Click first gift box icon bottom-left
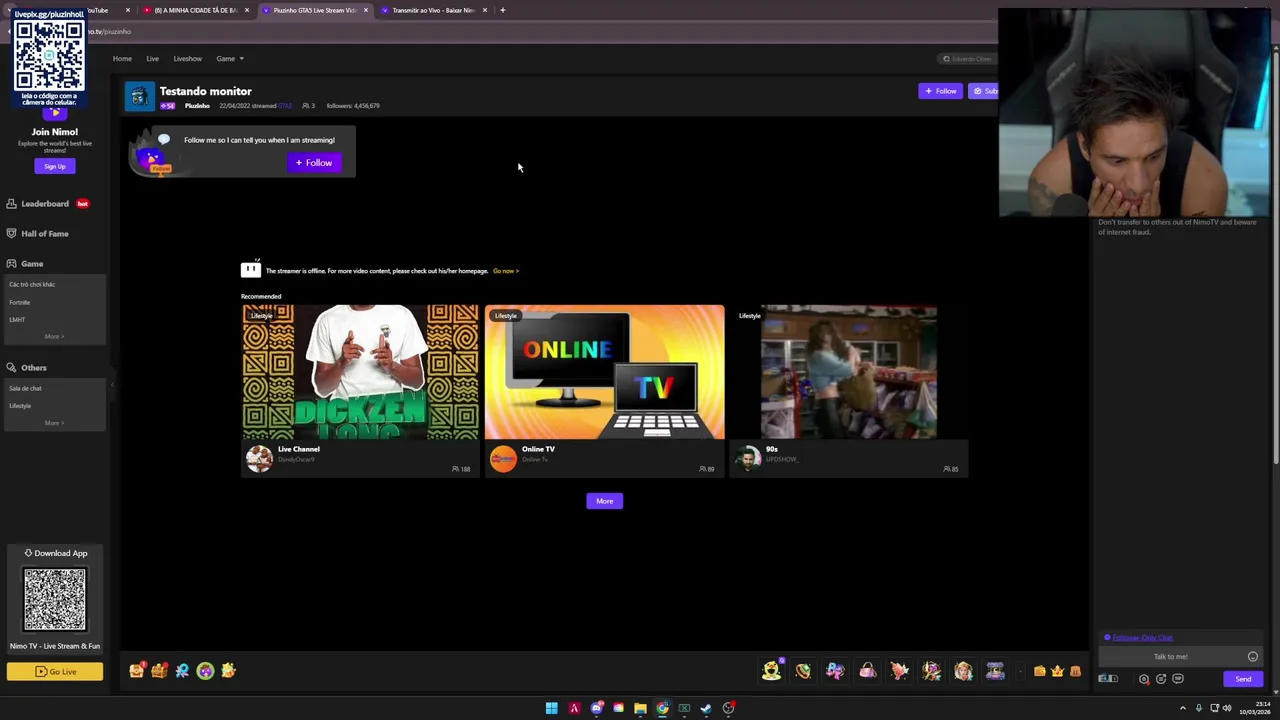The height and width of the screenshot is (720, 1280). tap(137, 671)
